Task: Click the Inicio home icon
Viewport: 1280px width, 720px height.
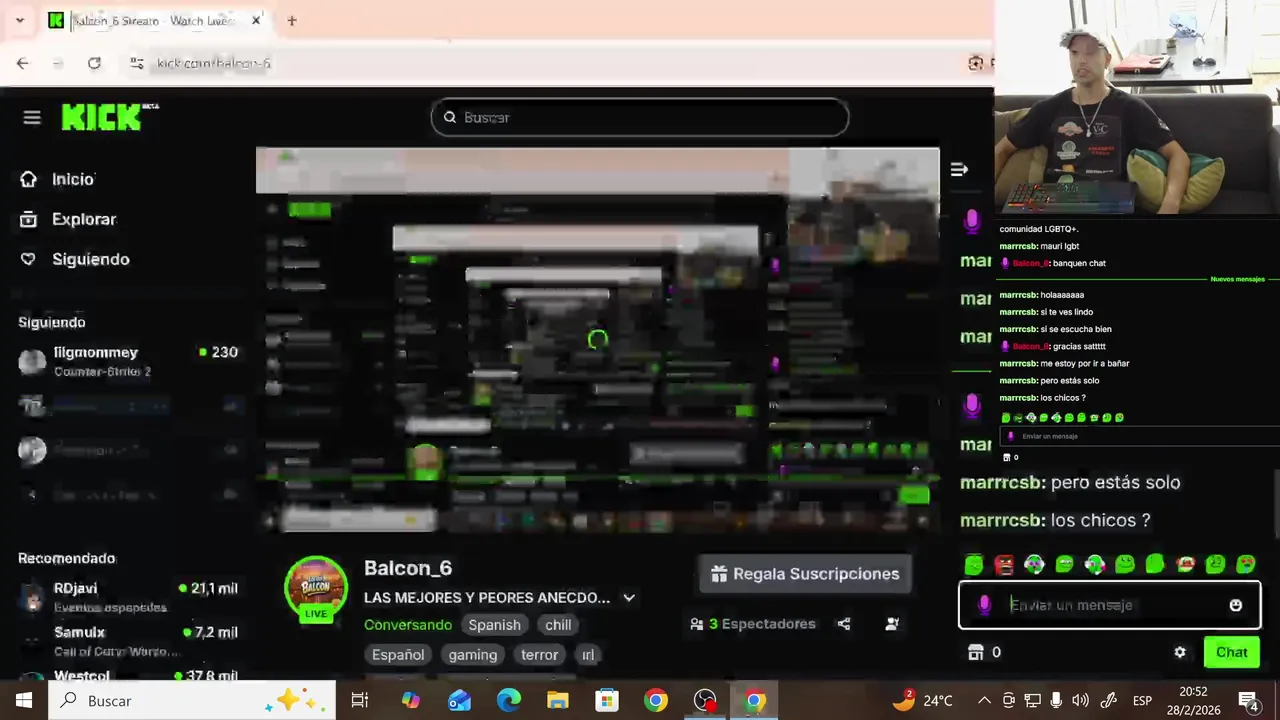Action: [28, 179]
